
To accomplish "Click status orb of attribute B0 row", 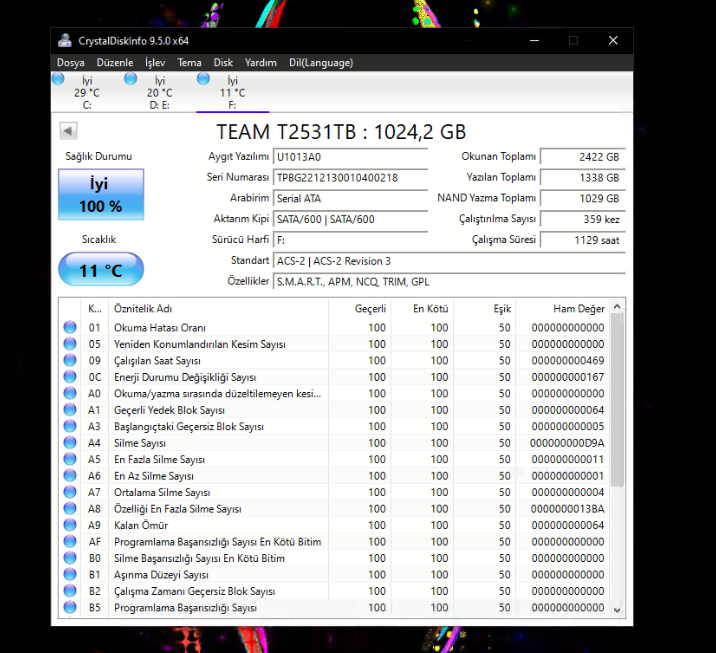I will 70,558.
